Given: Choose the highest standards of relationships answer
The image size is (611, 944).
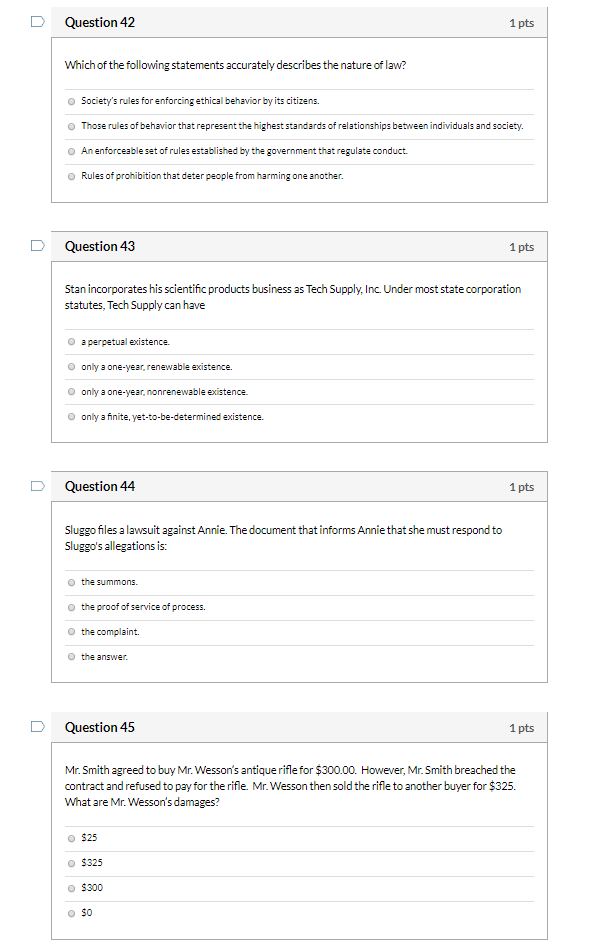Looking at the screenshot, I should [x=71, y=125].
